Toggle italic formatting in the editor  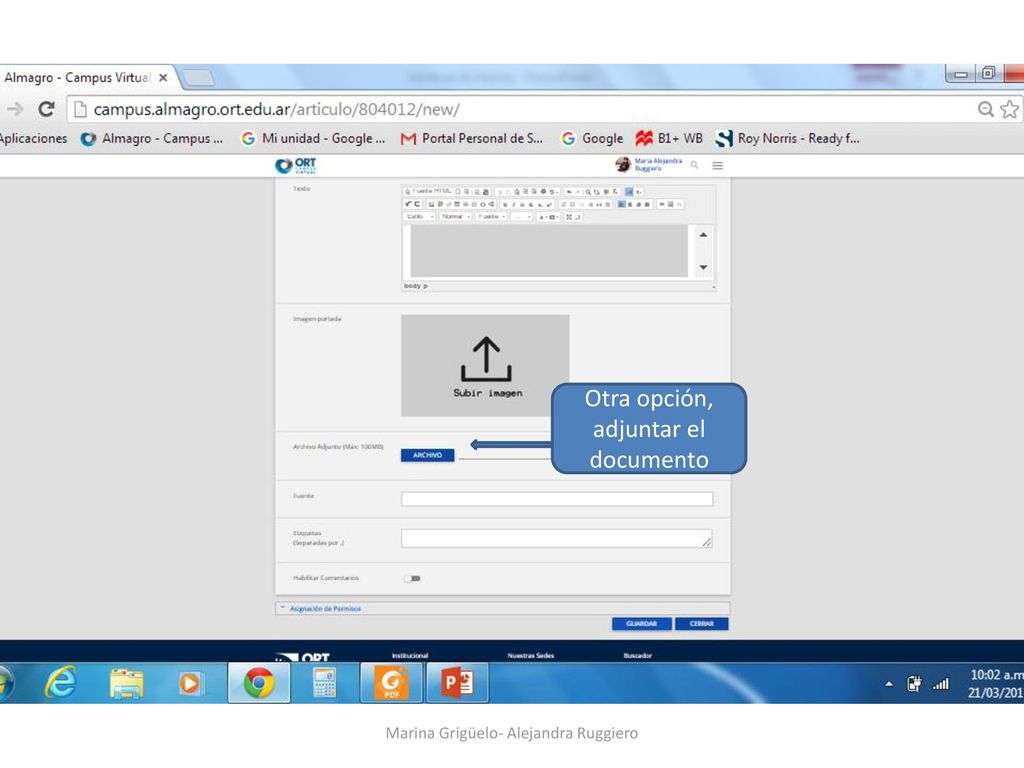tap(514, 204)
